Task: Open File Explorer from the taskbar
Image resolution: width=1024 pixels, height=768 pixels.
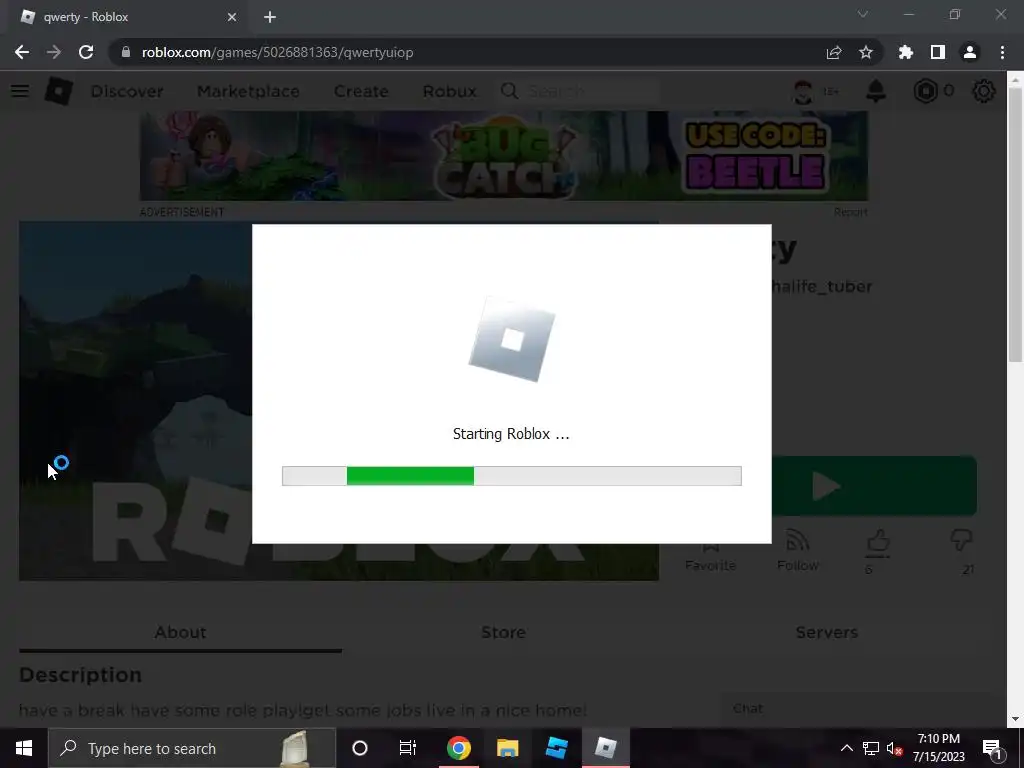Action: [x=507, y=748]
